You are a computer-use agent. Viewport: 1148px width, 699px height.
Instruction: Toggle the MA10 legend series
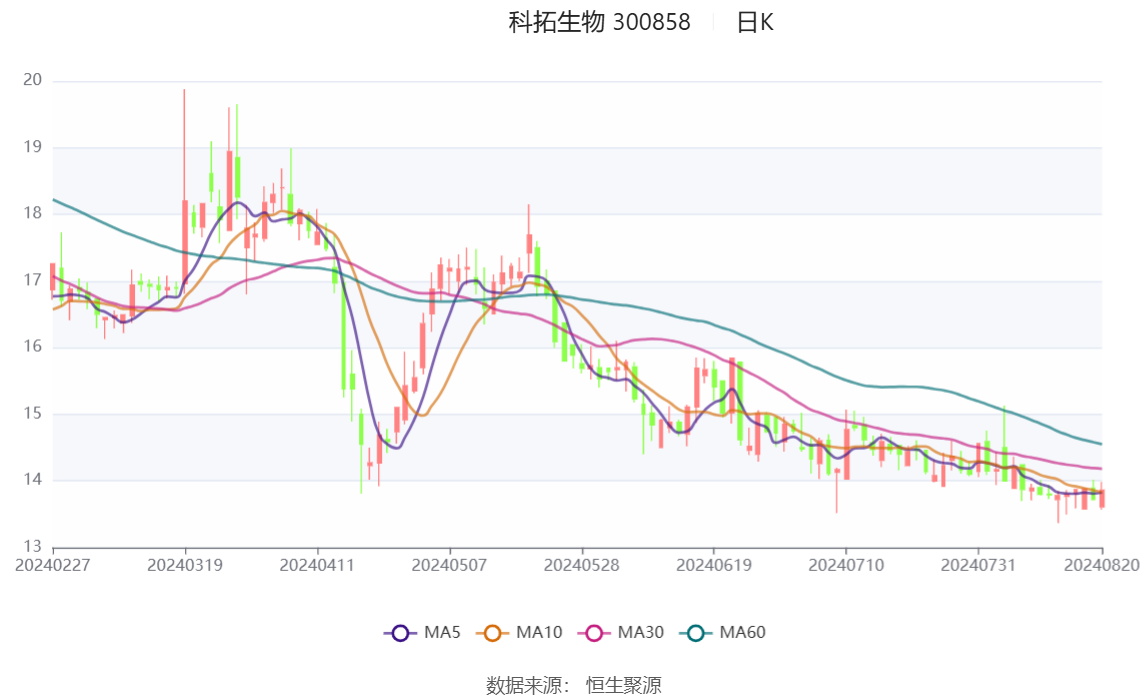click(519, 632)
